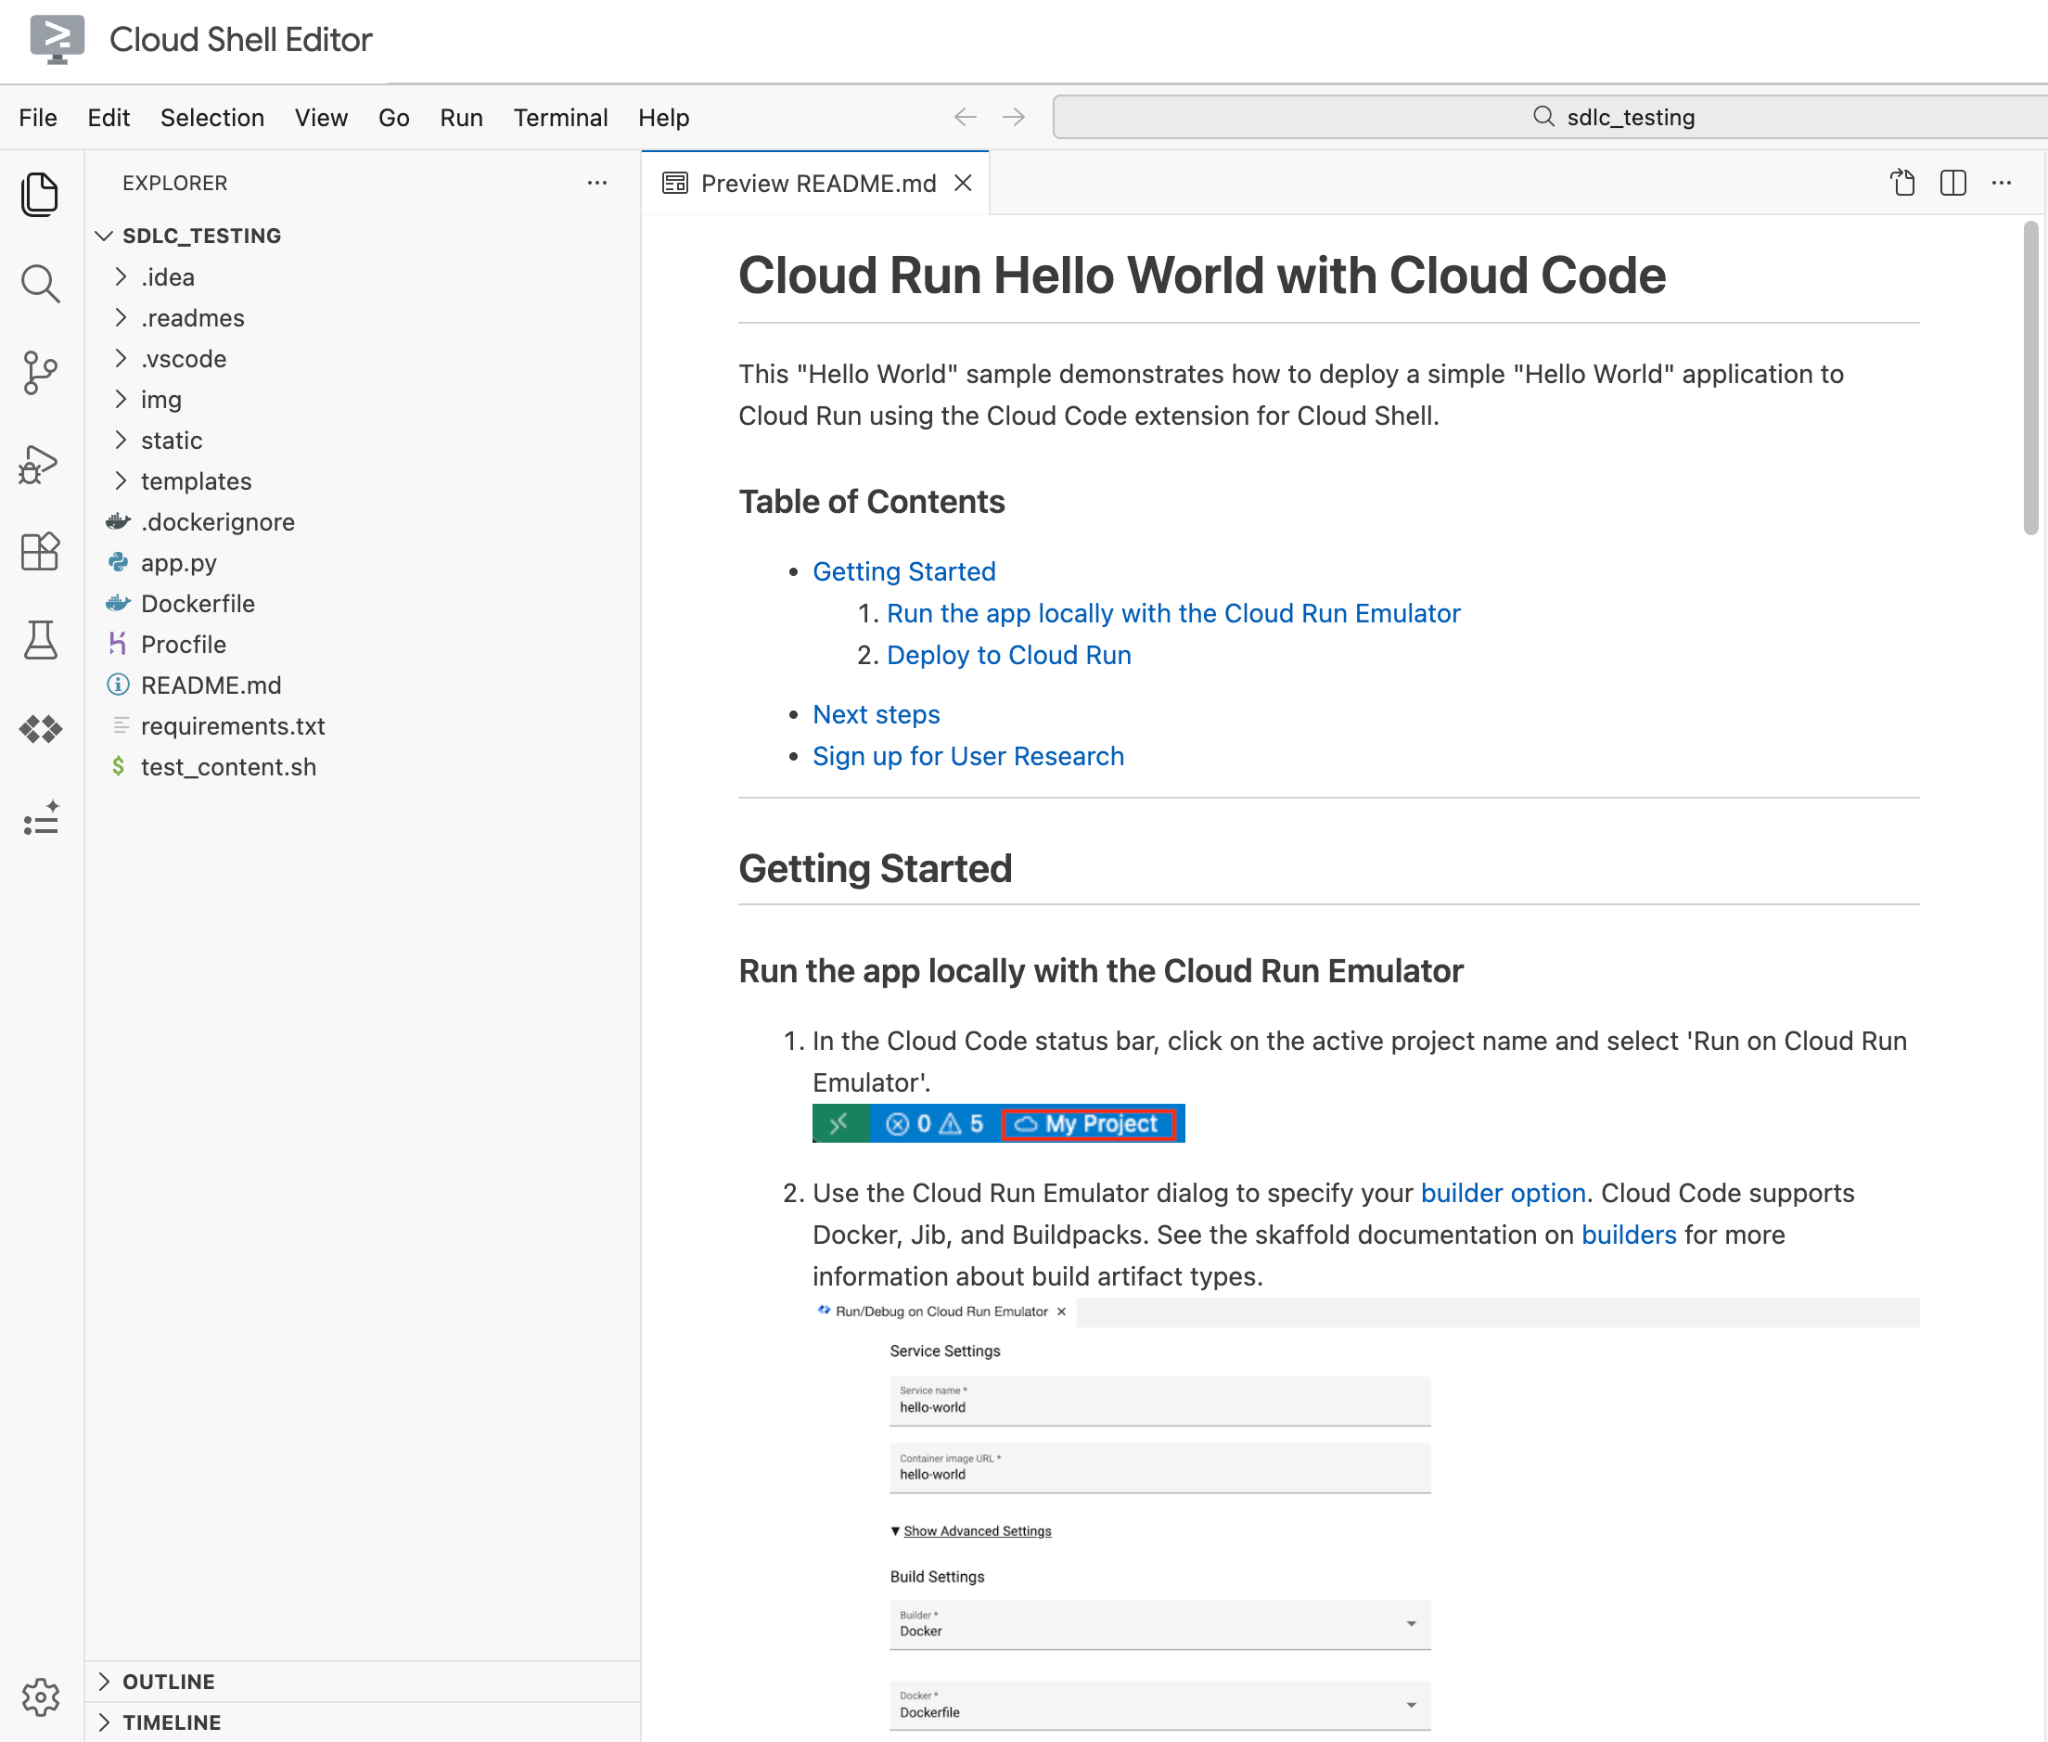Open the Manage settings gear

[x=40, y=1697]
